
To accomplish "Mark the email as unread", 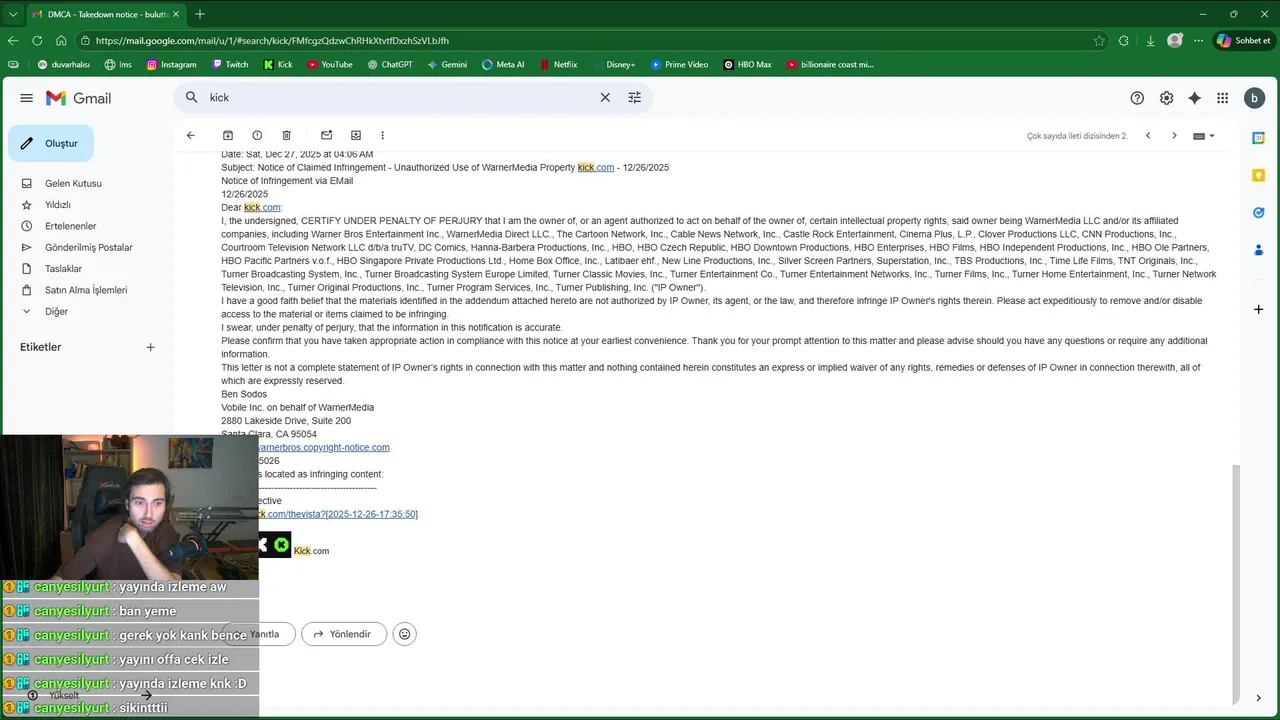I will (x=326, y=135).
